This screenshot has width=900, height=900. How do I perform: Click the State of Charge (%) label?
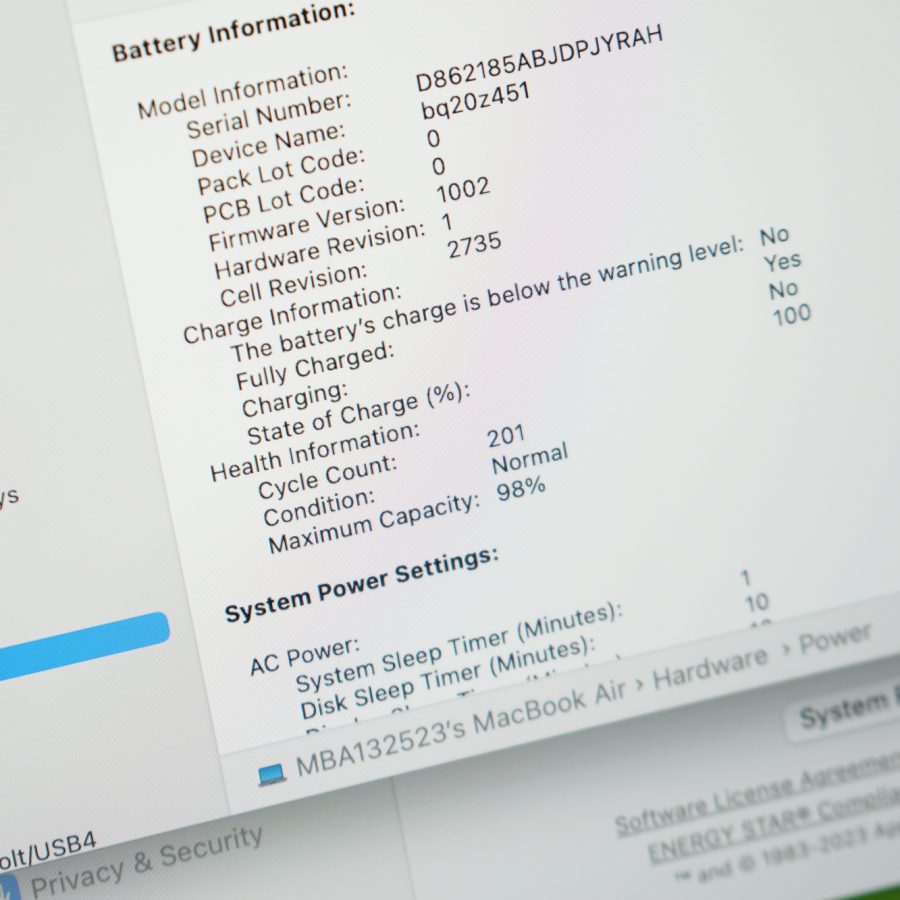pos(359,413)
